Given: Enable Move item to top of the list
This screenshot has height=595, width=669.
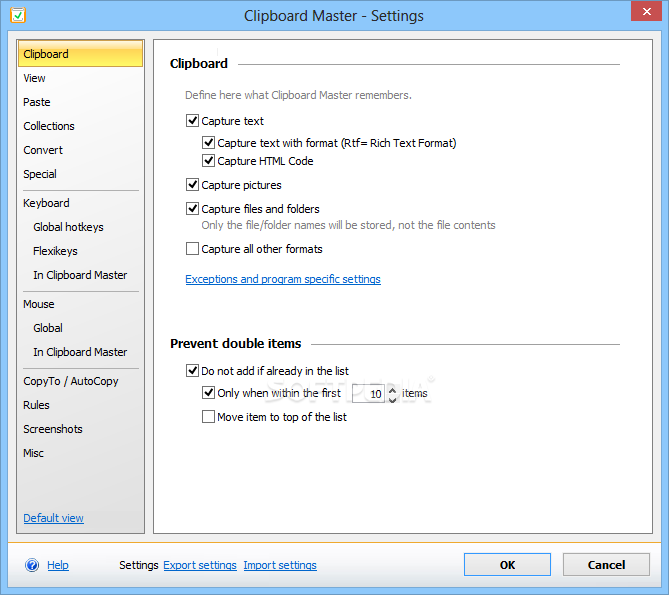Looking at the screenshot, I should pos(208,417).
